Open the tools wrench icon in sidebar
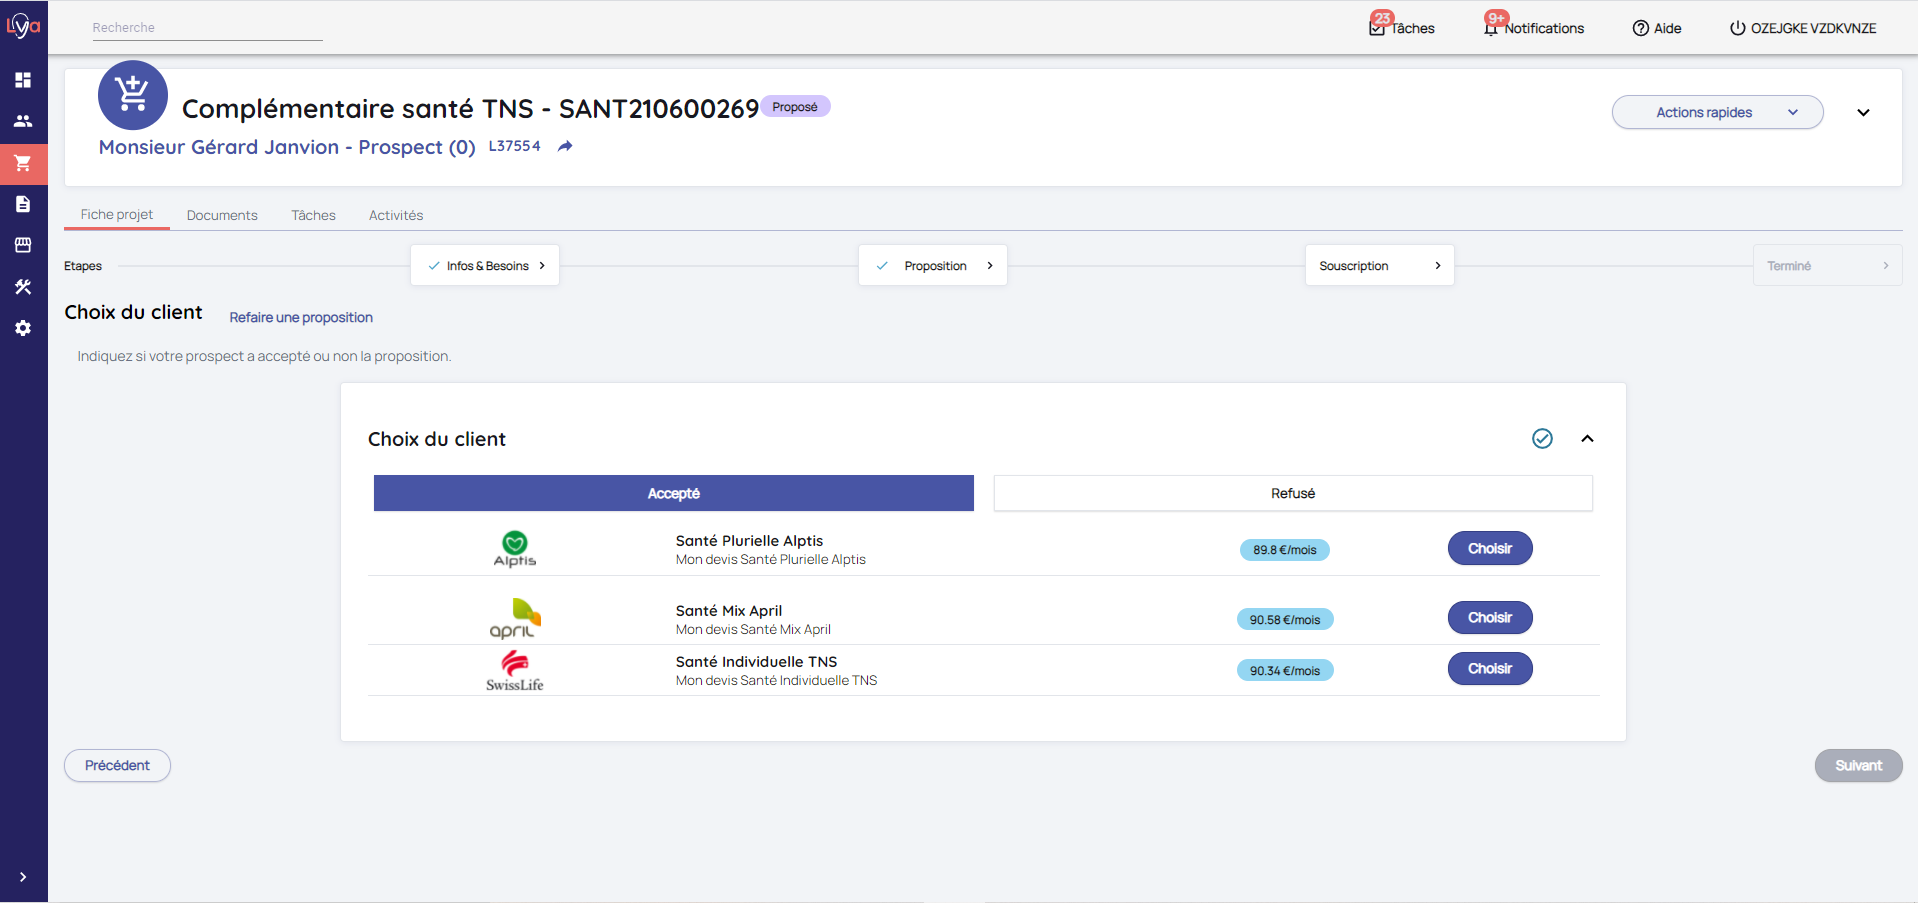The image size is (1918, 903). [x=23, y=287]
